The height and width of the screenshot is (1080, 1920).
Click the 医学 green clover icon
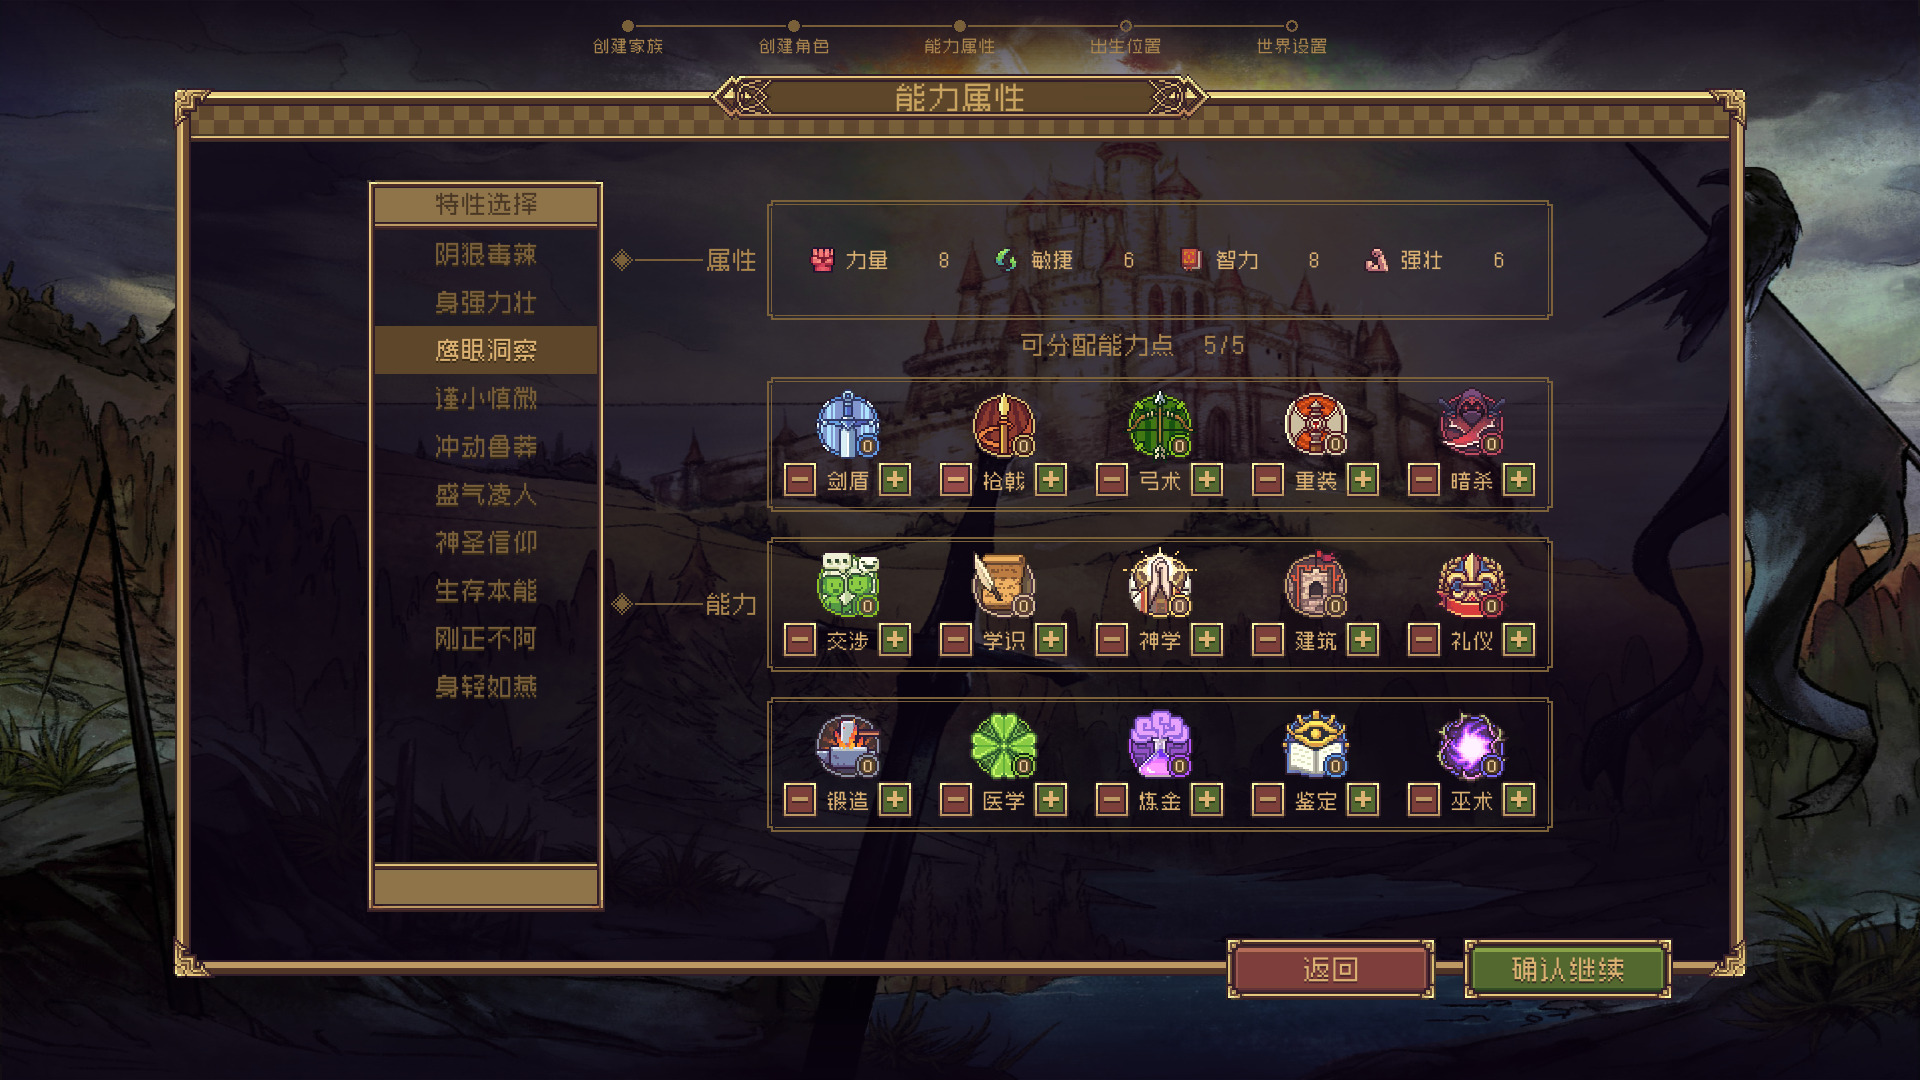coord(1004,745)
